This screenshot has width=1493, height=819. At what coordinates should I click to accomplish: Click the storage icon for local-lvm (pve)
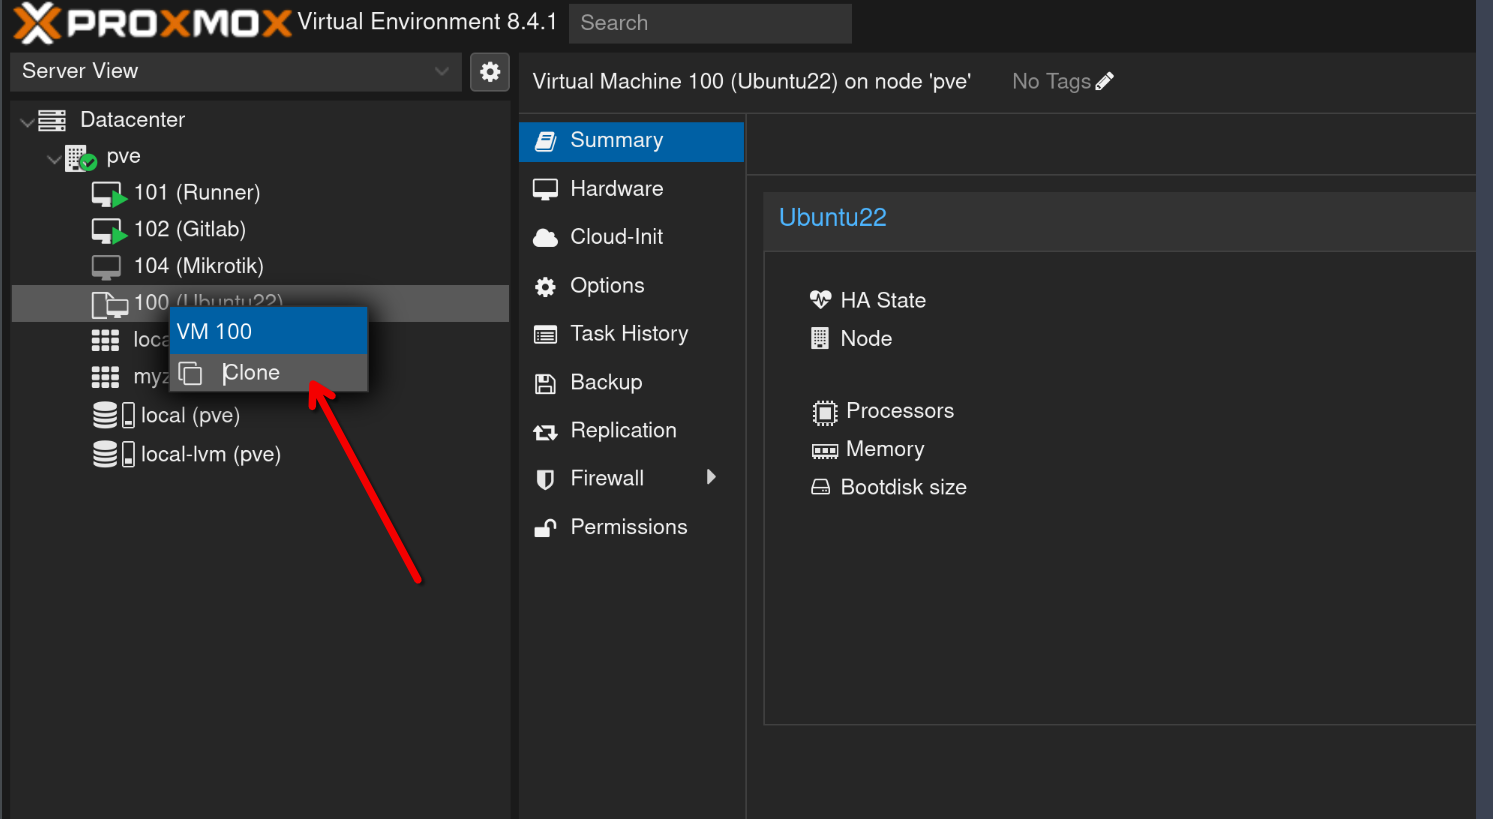click(113, 454)
